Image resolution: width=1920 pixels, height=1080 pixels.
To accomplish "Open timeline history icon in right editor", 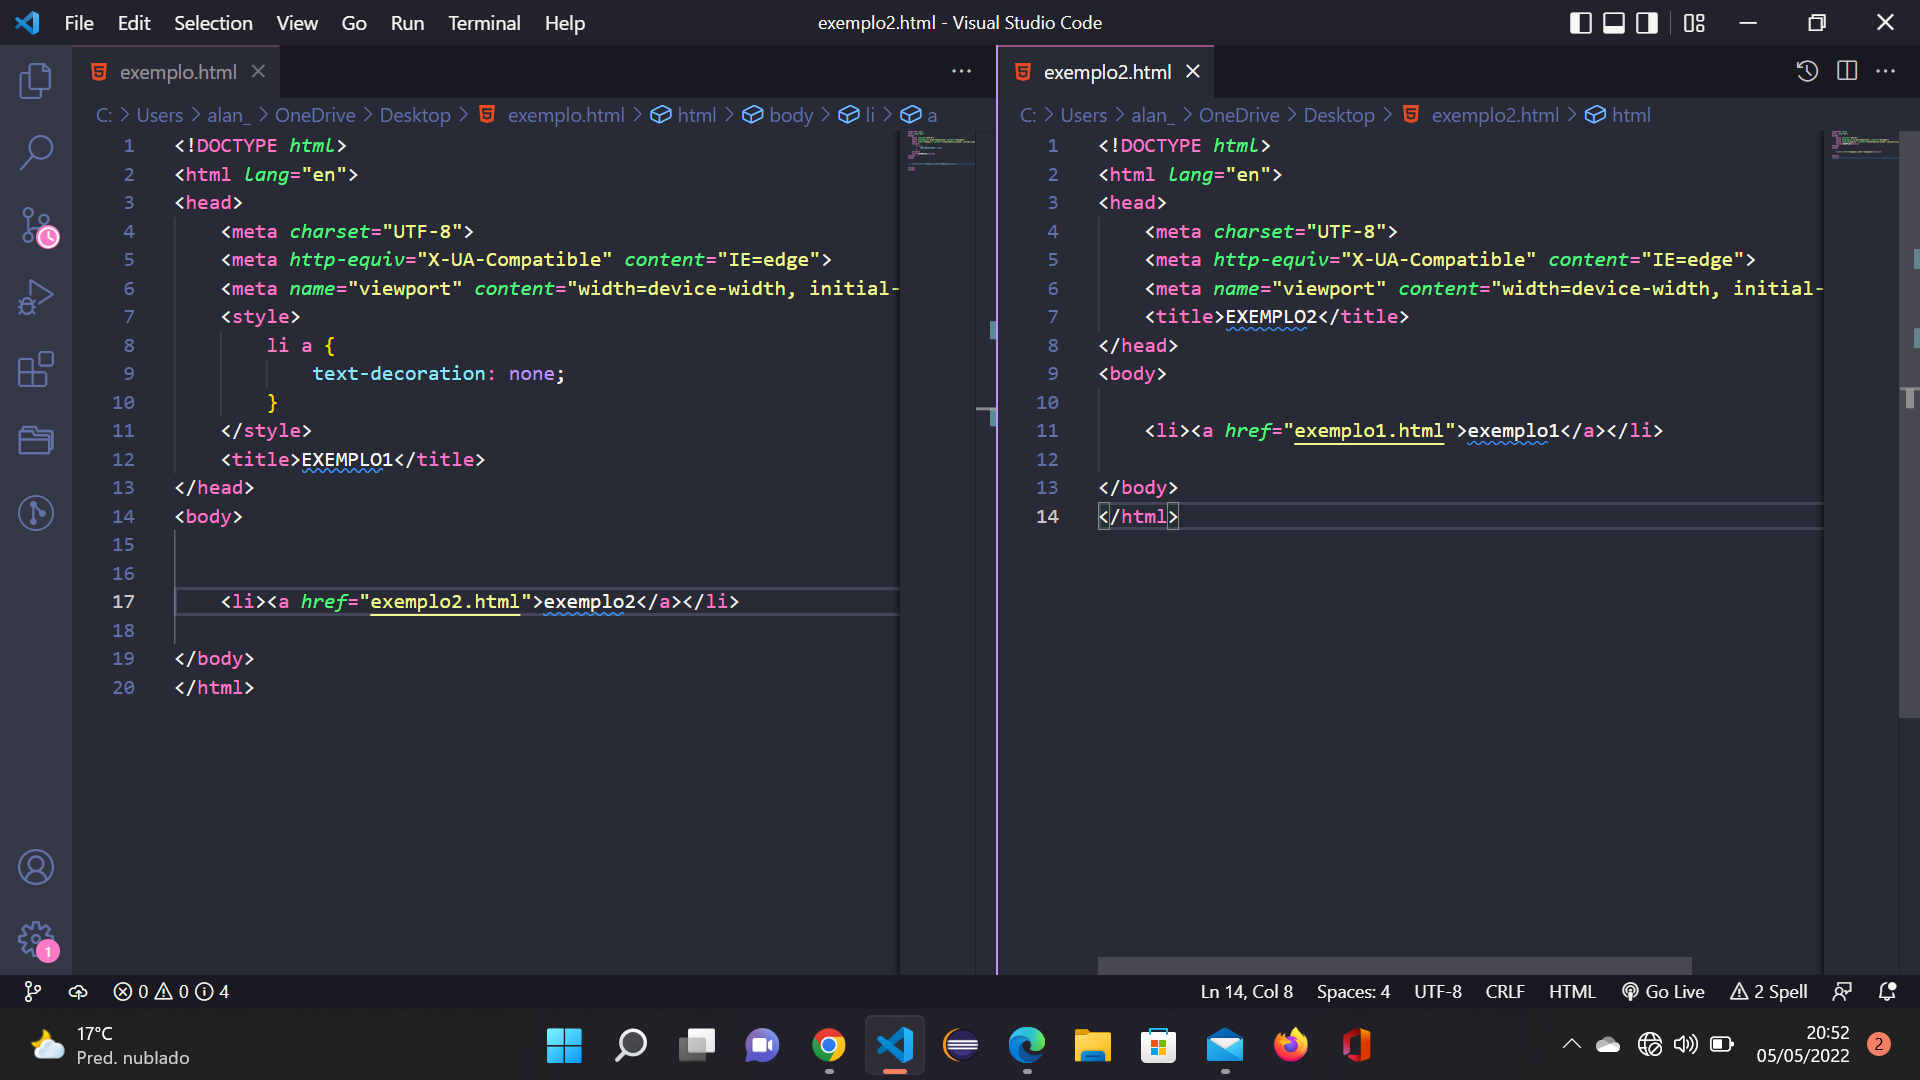I will click(x=1807, y=71).
